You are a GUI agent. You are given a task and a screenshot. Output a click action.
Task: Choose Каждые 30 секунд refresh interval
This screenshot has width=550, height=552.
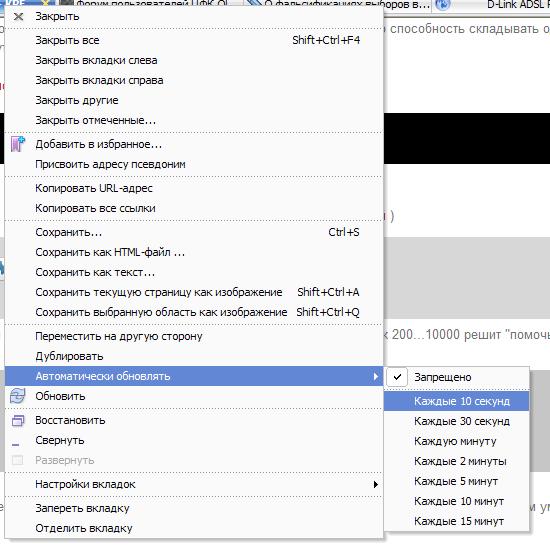457,421
